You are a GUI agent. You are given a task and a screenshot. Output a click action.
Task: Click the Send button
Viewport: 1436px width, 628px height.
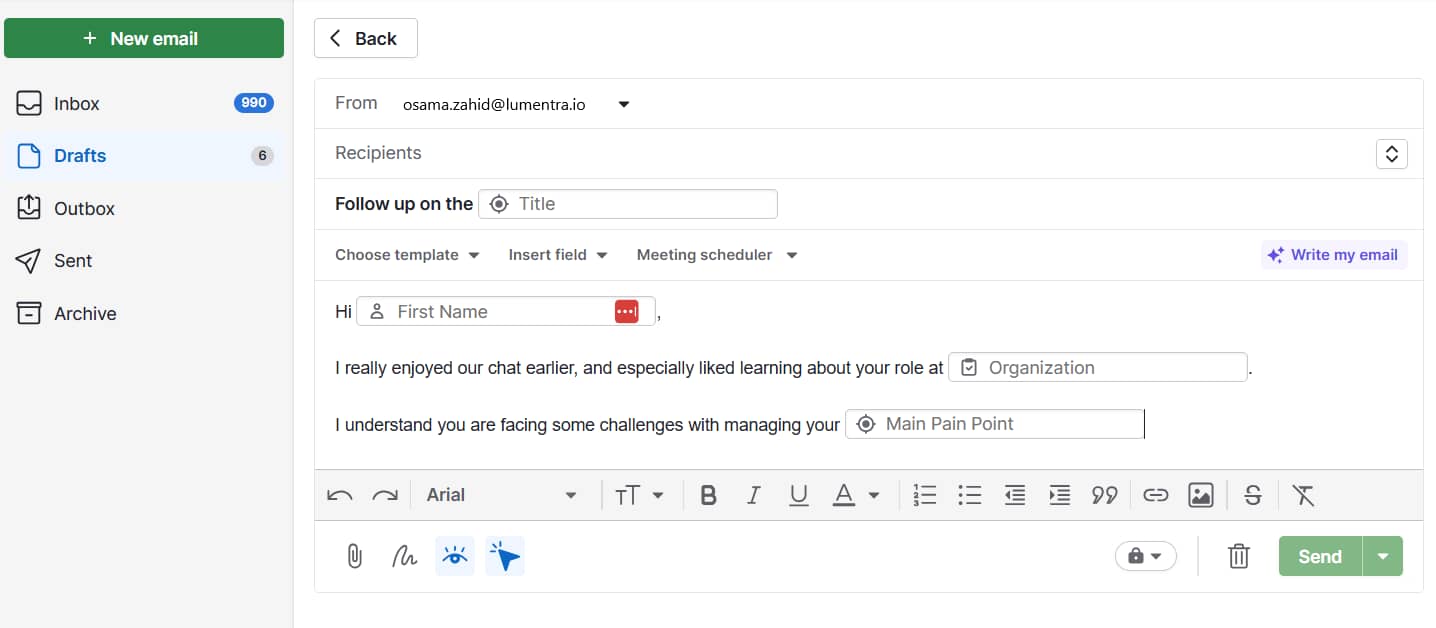tap(1318, 556)
